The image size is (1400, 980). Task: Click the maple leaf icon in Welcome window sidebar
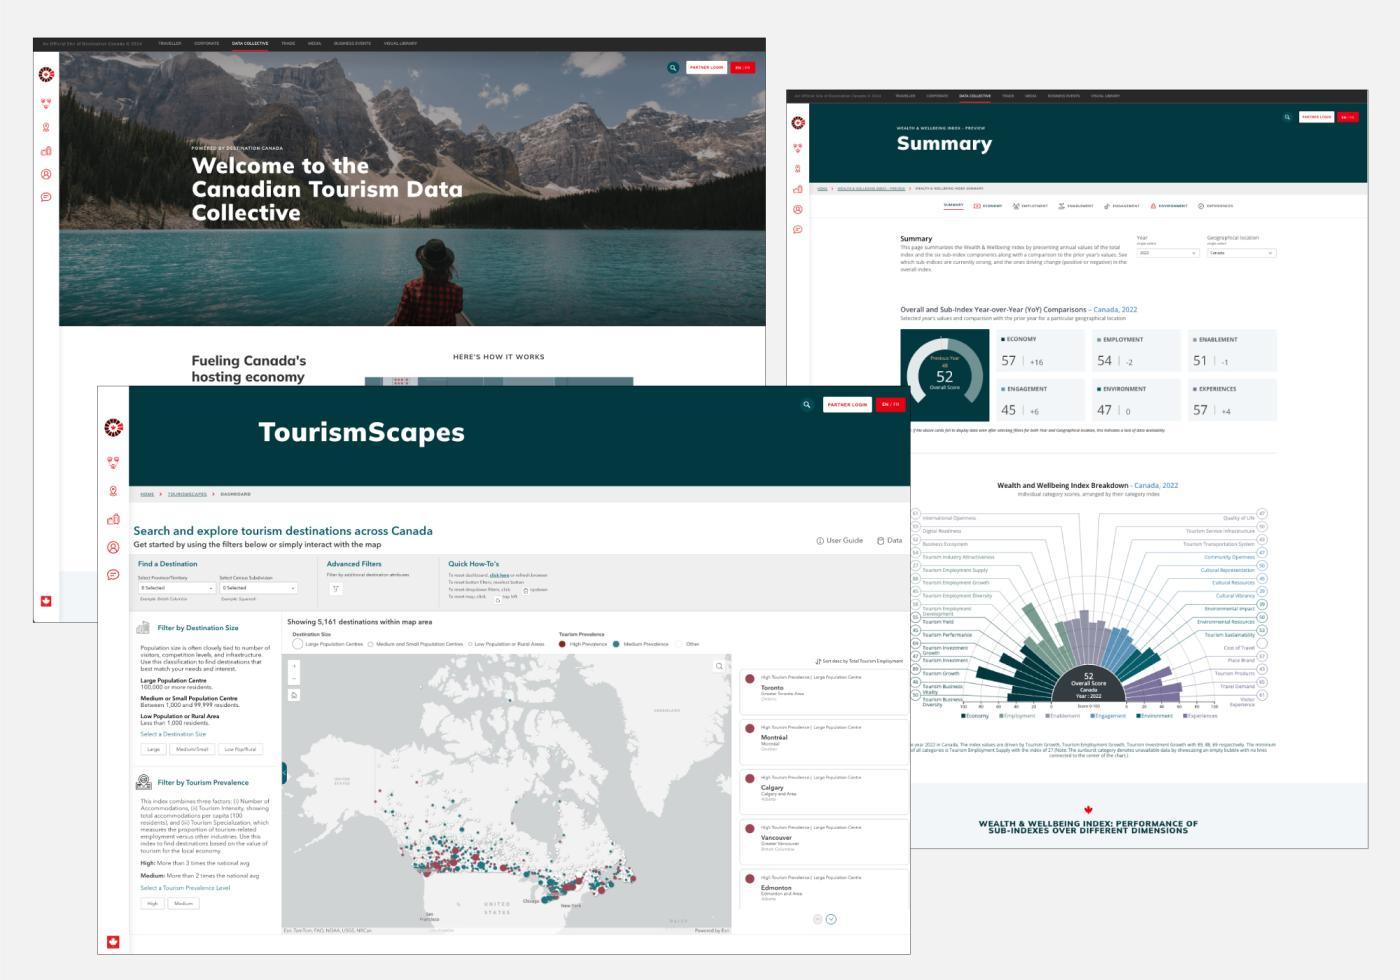pyautogui.click(x=46, y=601)
